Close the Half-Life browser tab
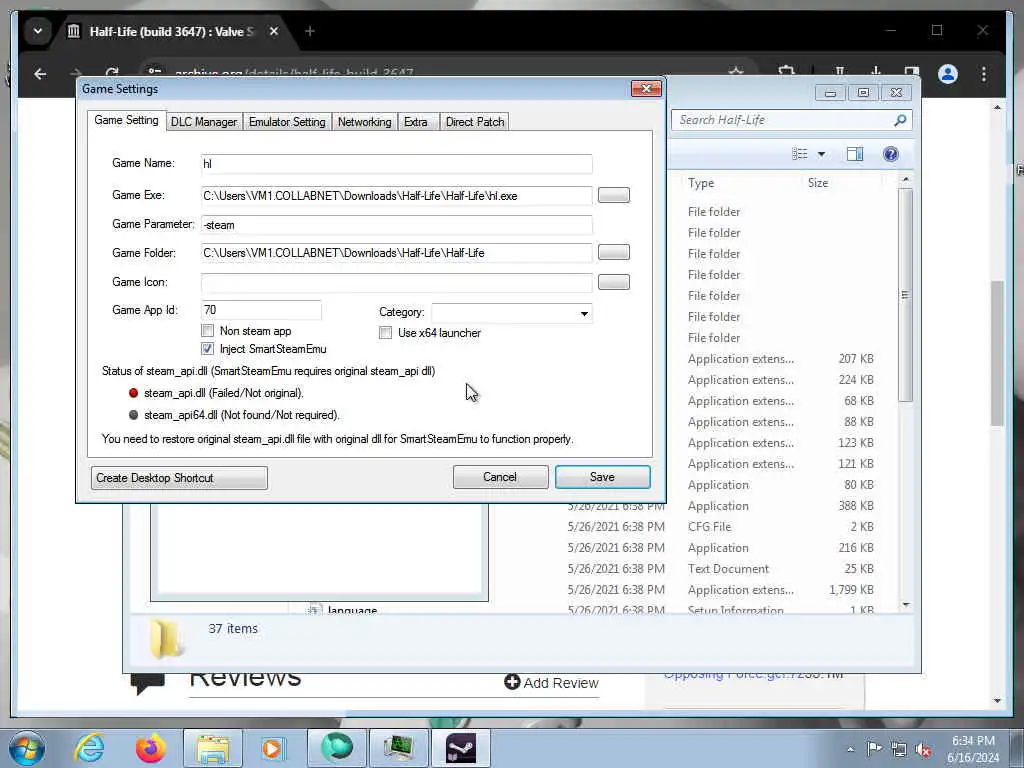The width and height of the screenshot is (1024, 768). (x=274, y=31)
